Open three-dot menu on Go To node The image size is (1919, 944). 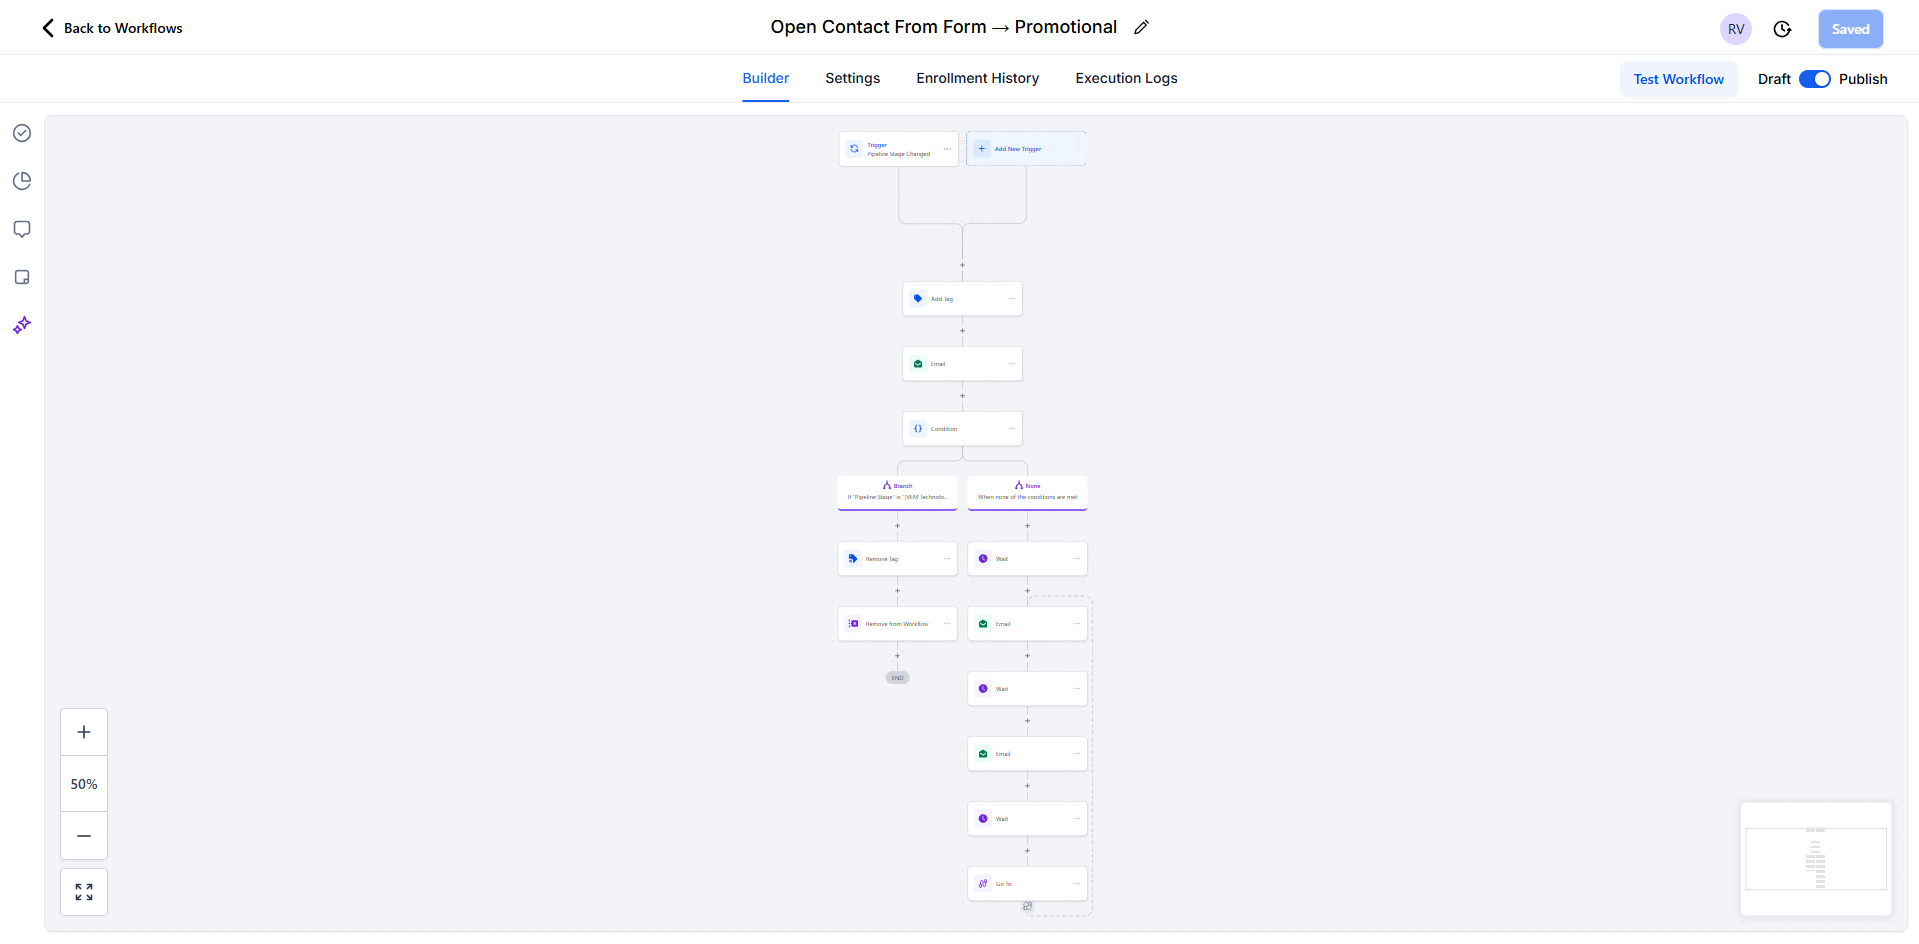[x=1076, y=883]
